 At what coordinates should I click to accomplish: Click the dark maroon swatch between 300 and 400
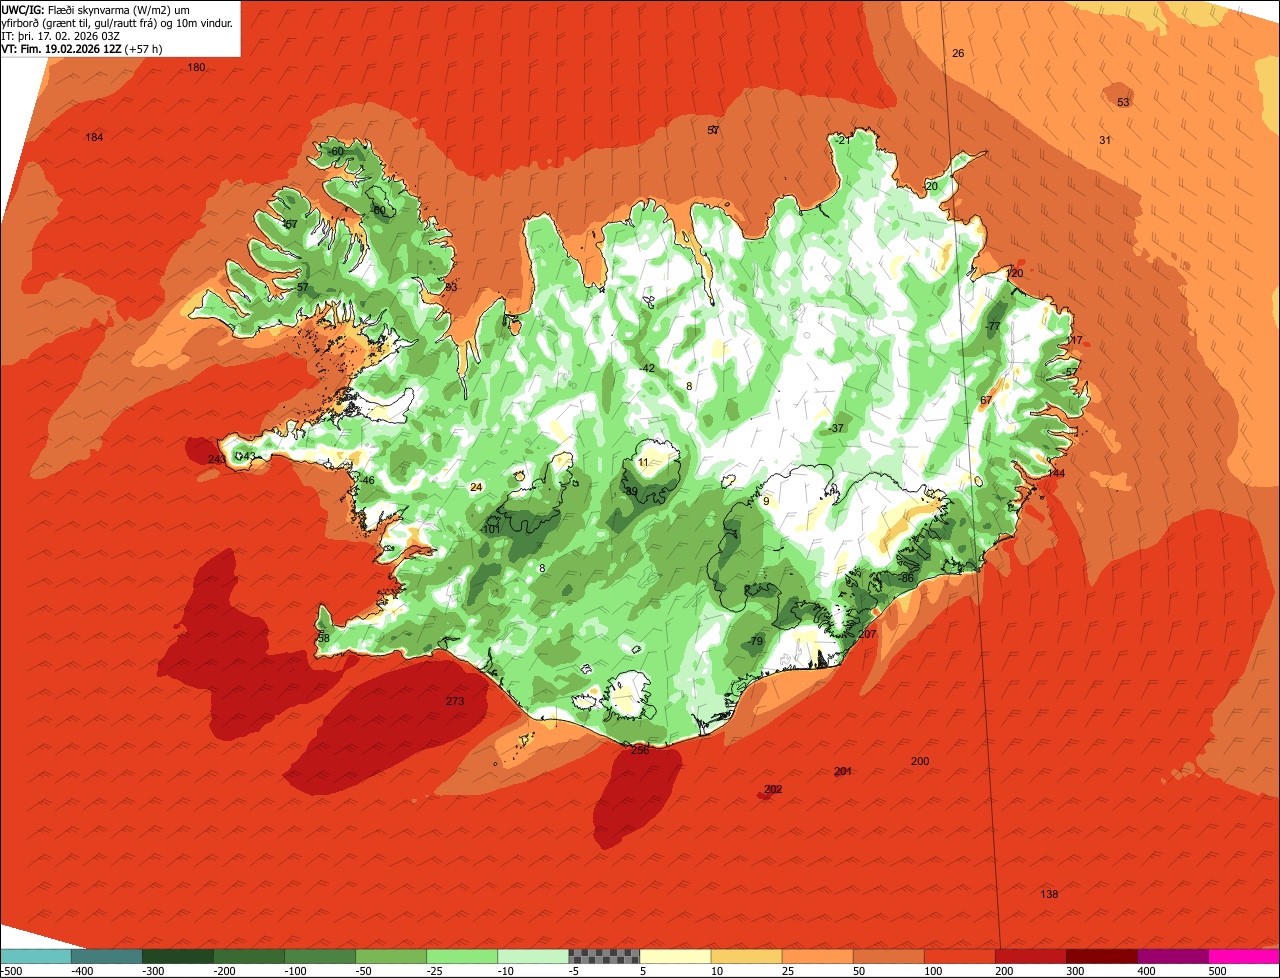(x=1100, y=956)
